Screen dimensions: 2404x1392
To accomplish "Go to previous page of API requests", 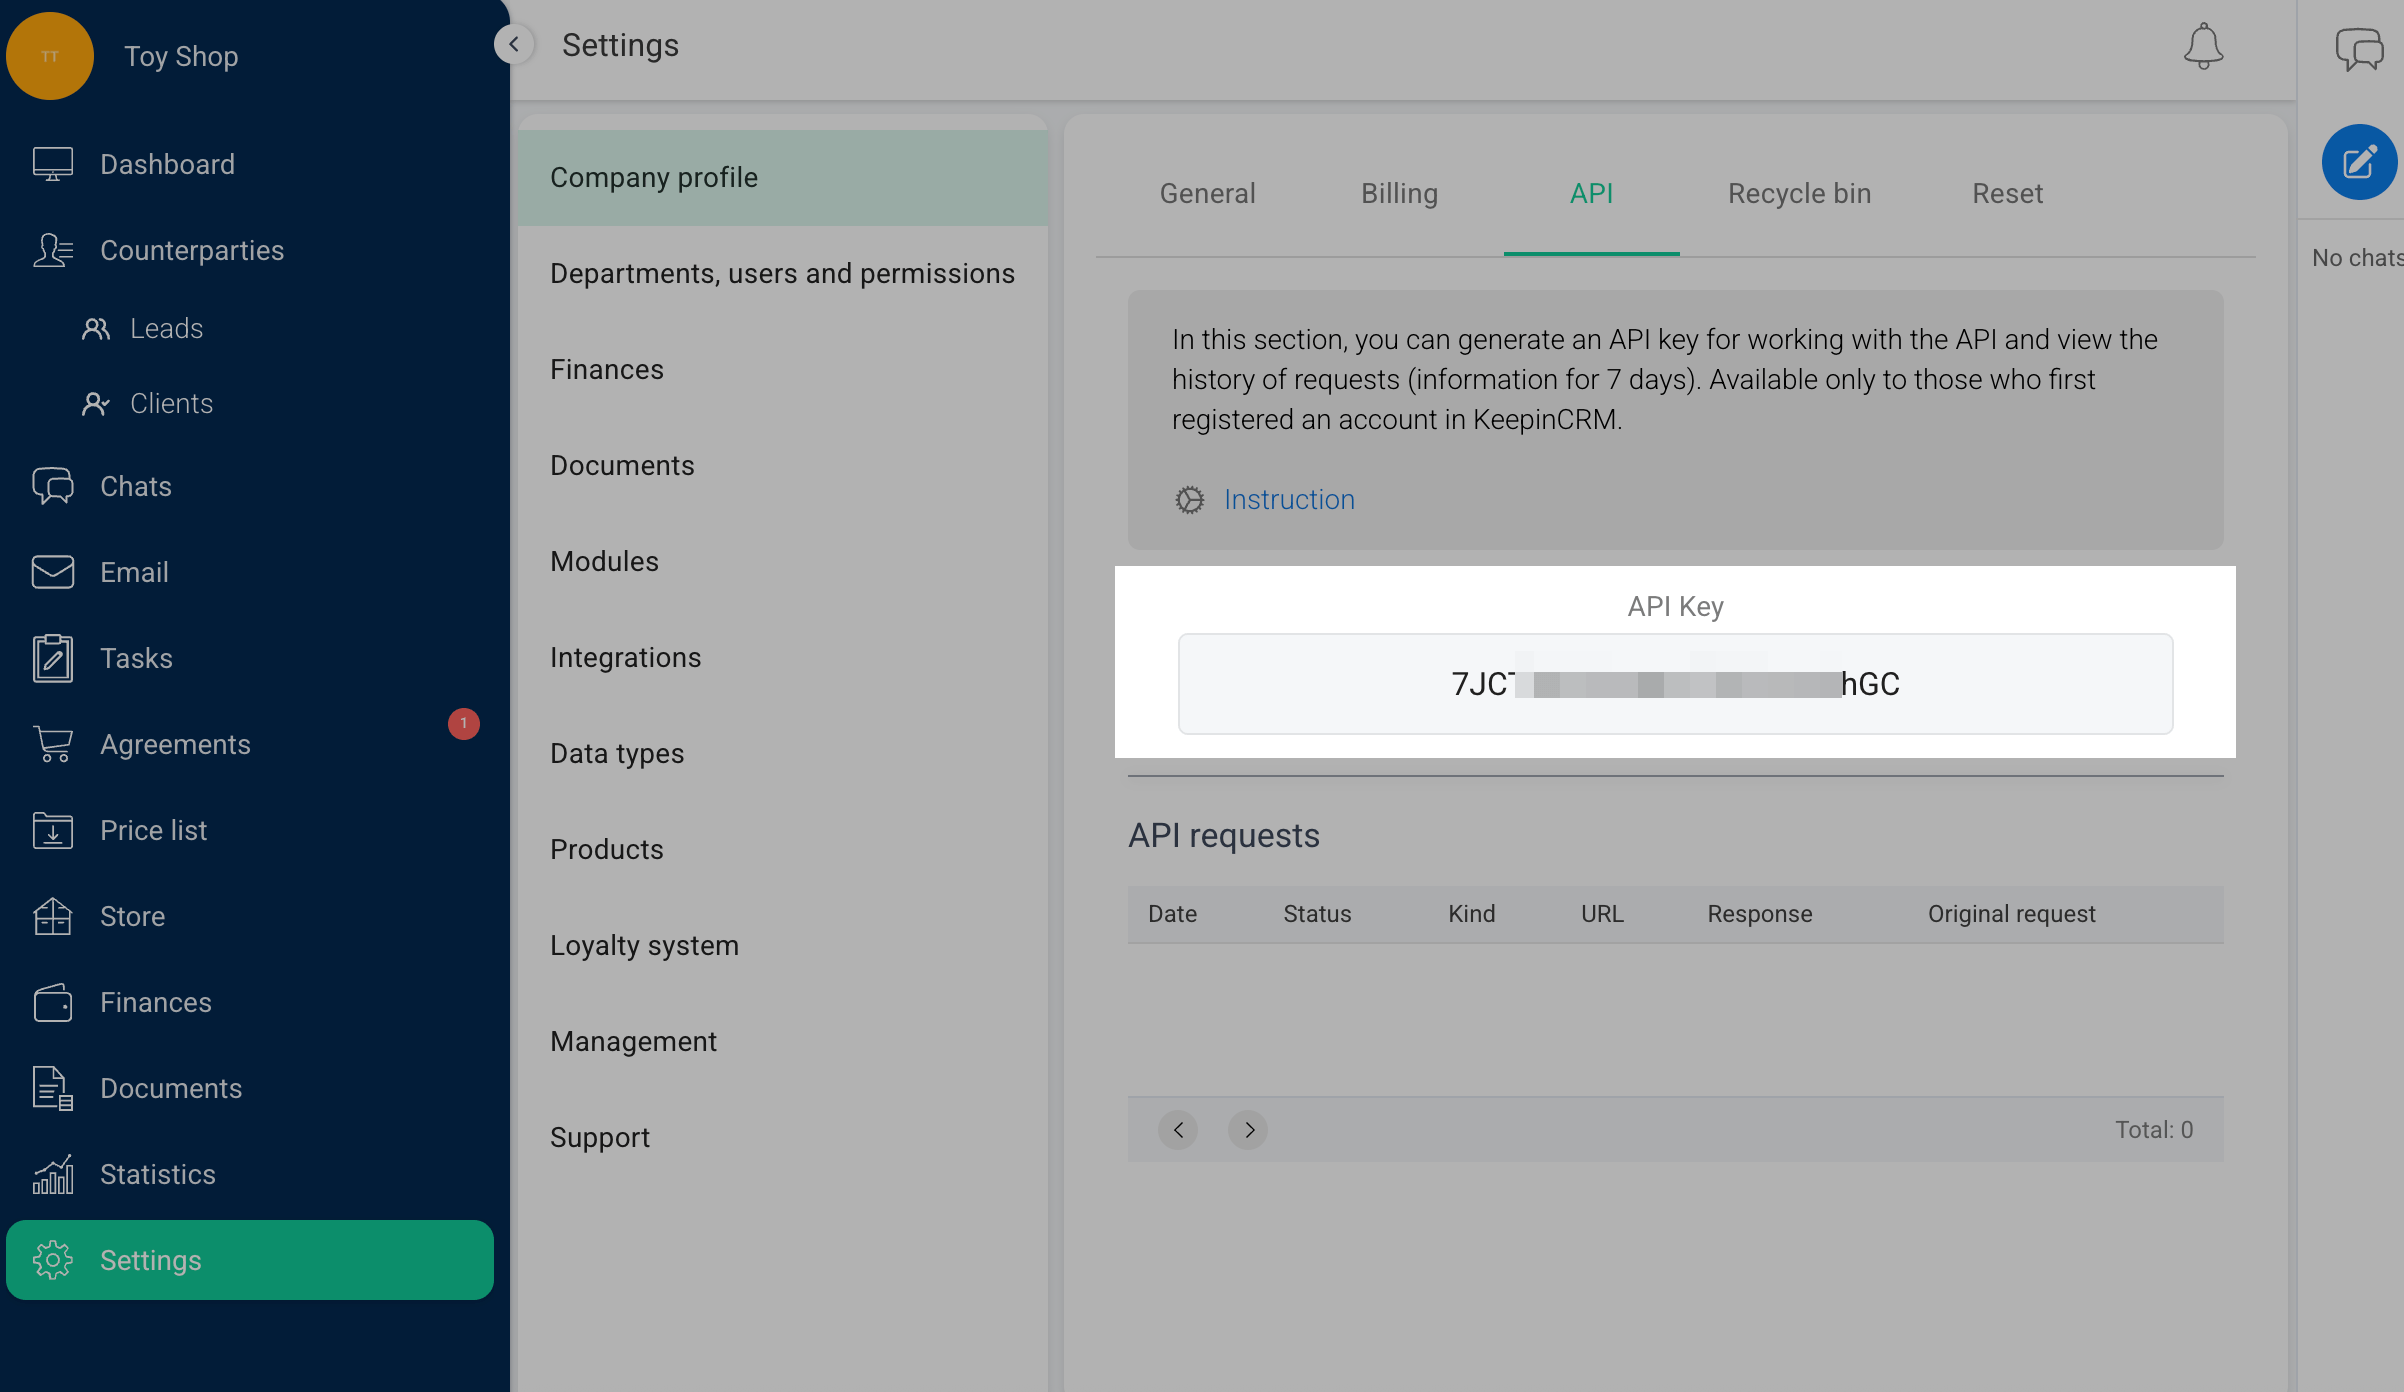I will [x=1178, y=1130].
